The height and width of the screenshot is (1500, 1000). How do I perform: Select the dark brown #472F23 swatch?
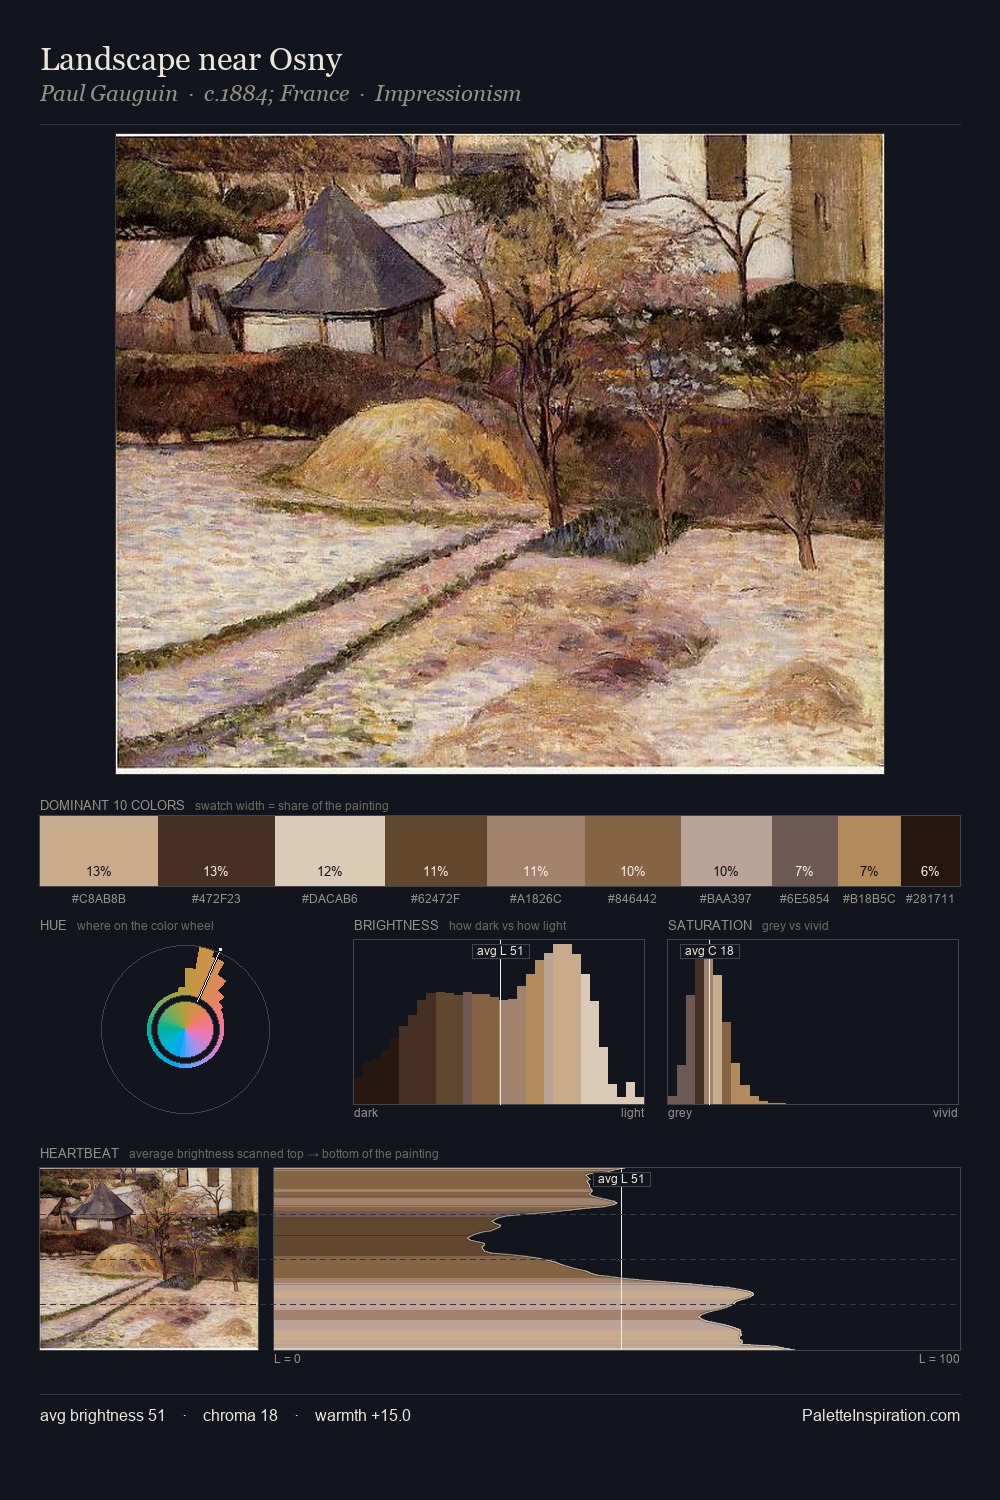coord(216,851)
